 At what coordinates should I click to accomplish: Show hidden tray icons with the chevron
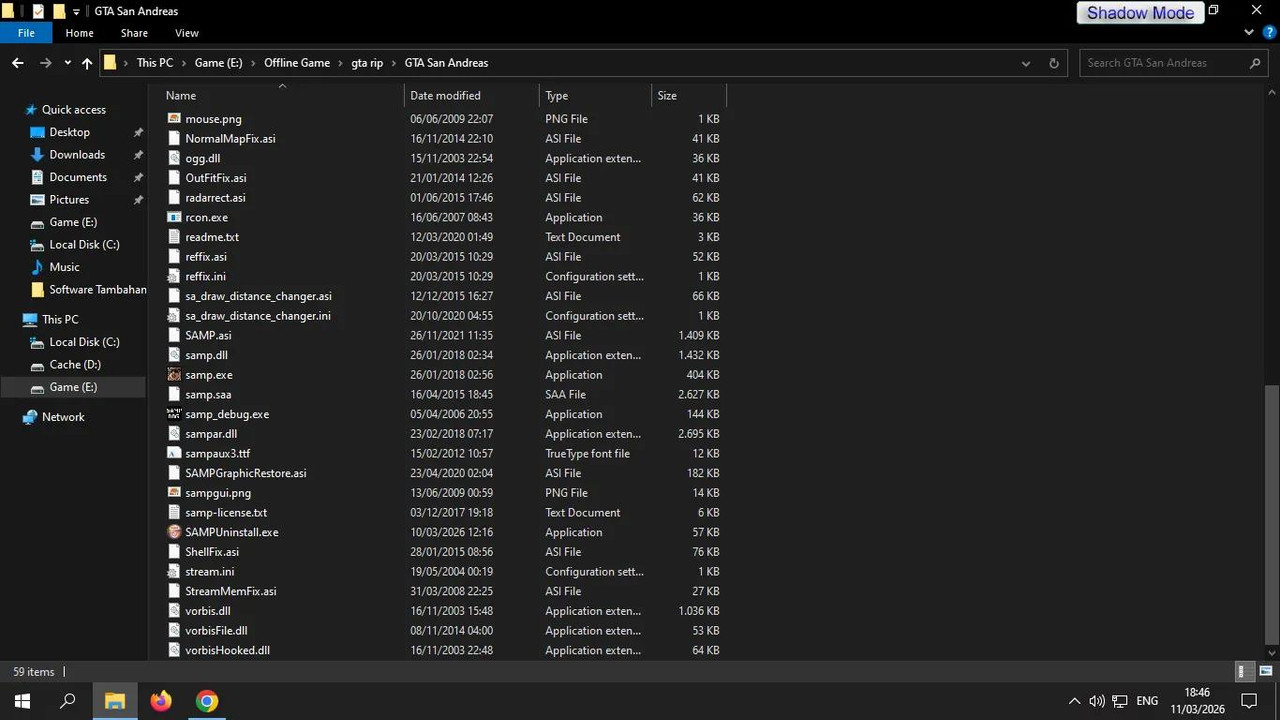pyautogui.click(x=1074, y=701)
